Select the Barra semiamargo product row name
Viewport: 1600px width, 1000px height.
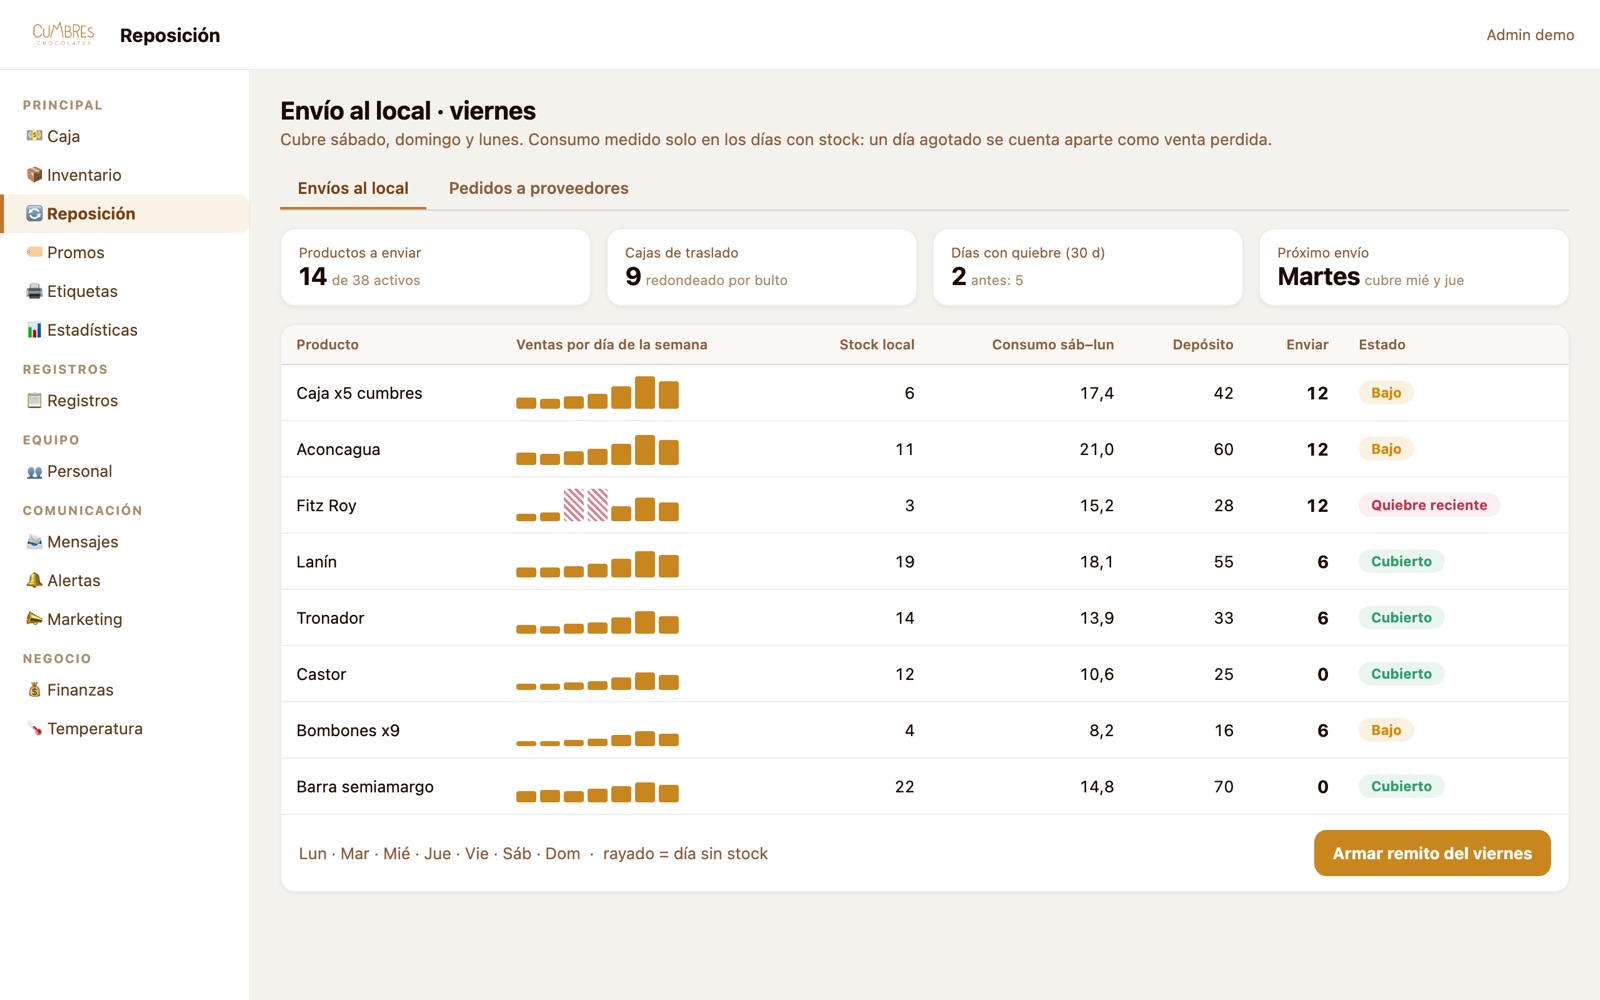(365, 787)
